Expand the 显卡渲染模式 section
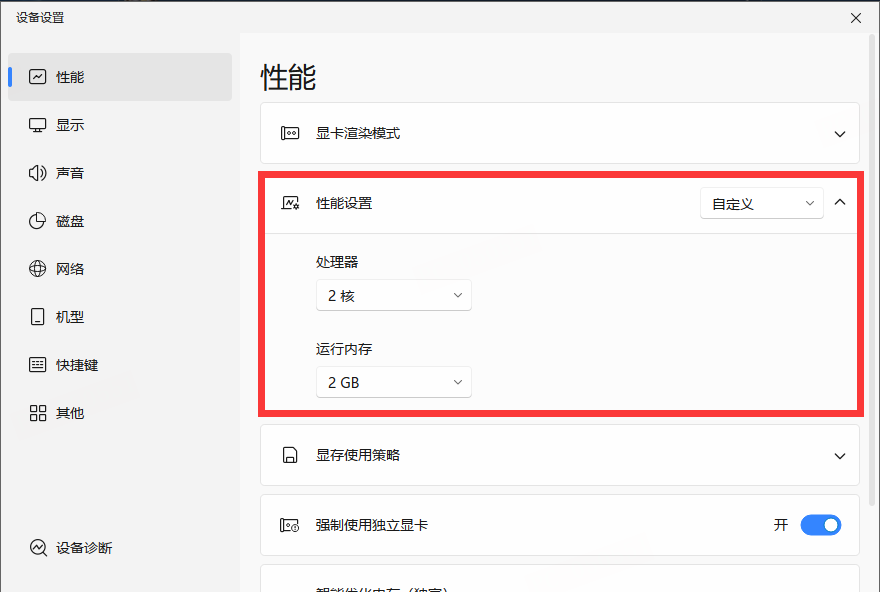 pos(839,133)
